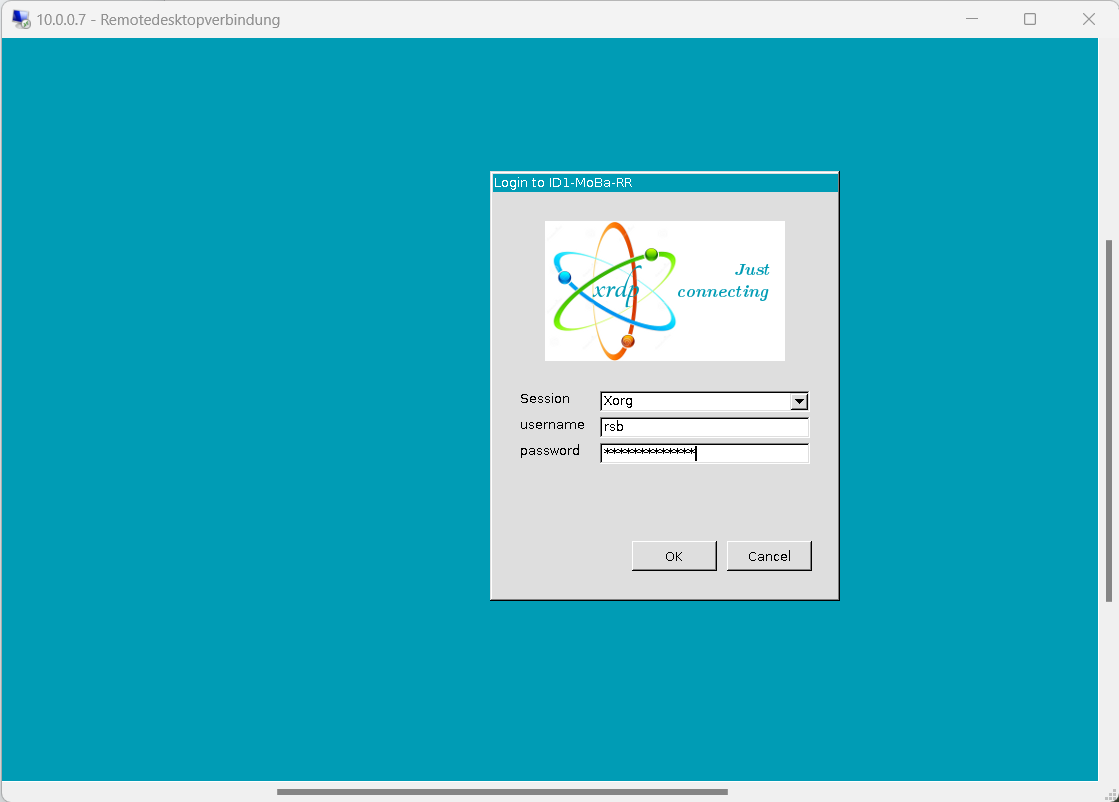Close the remote desktop connection window

tap(1089, 19)
